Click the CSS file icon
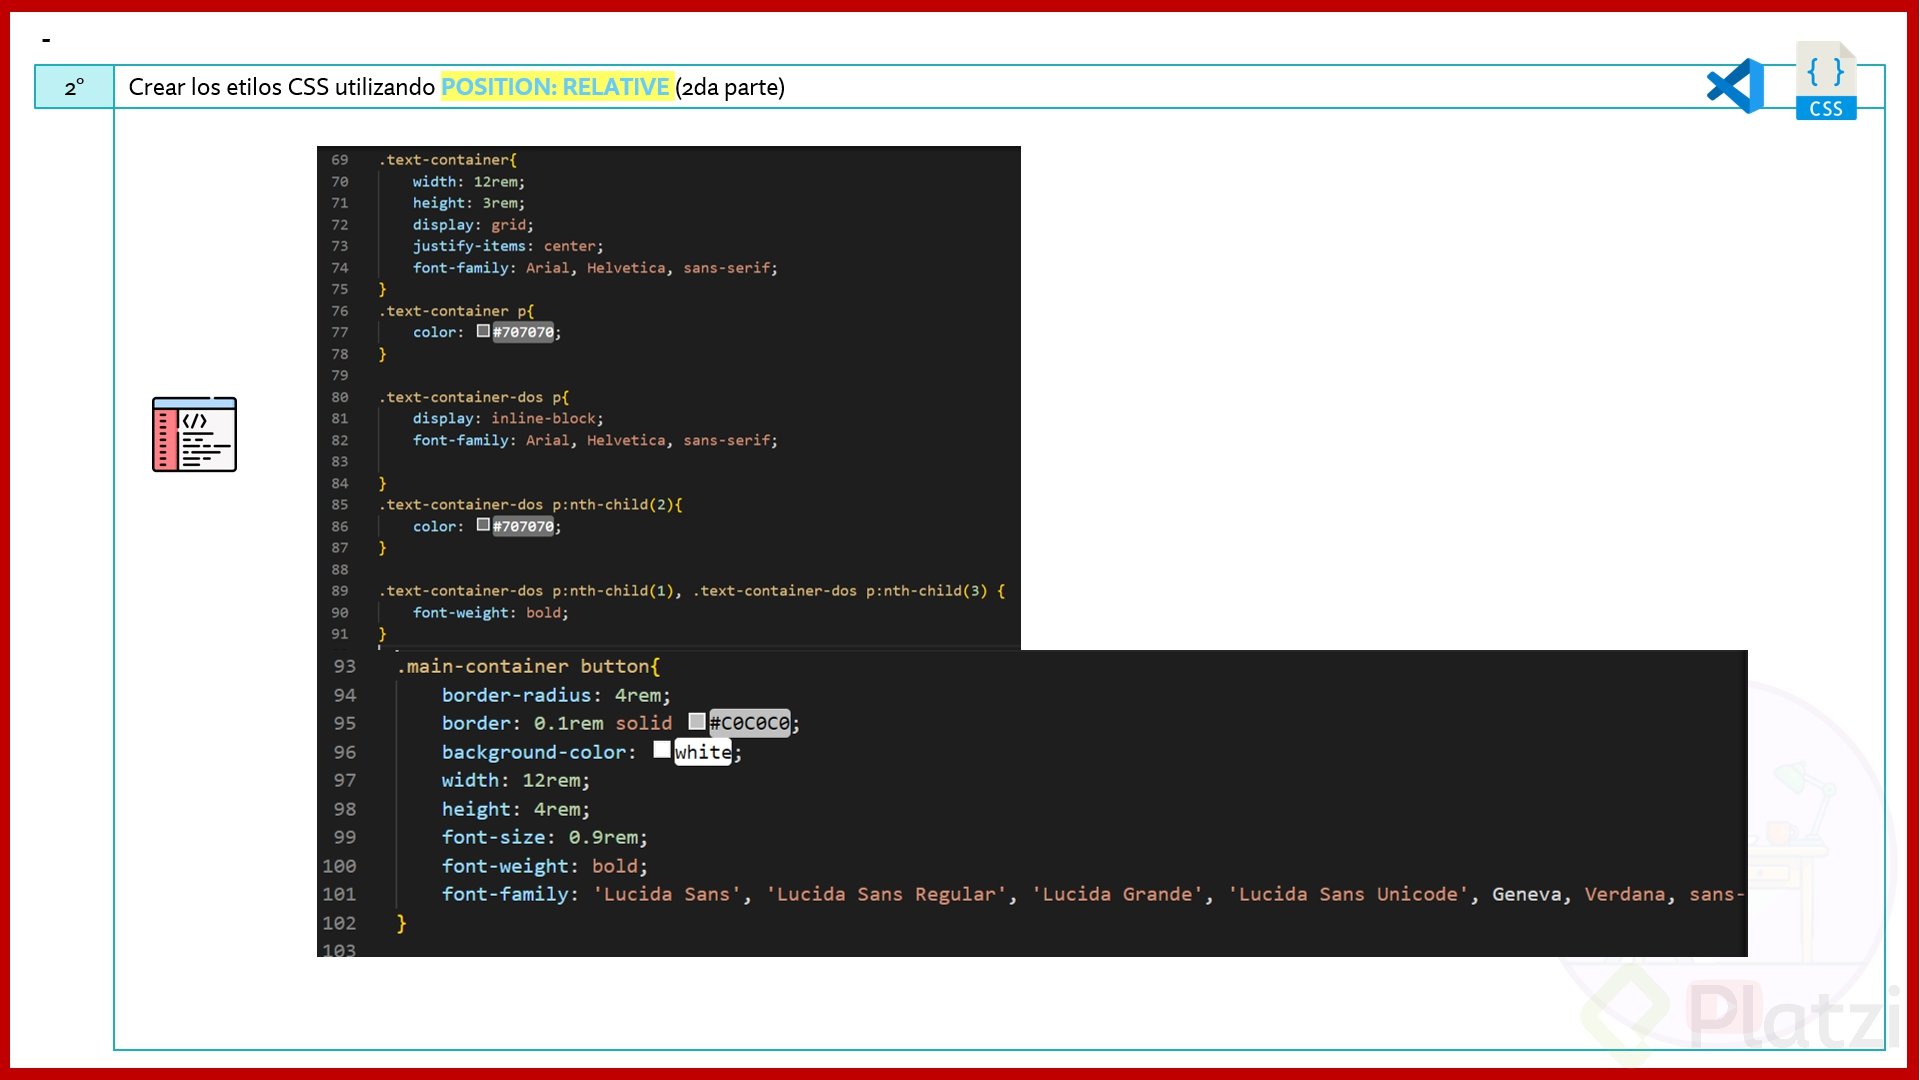1920x1080 pixels. pyautogui.click(x=1826, y=81)
